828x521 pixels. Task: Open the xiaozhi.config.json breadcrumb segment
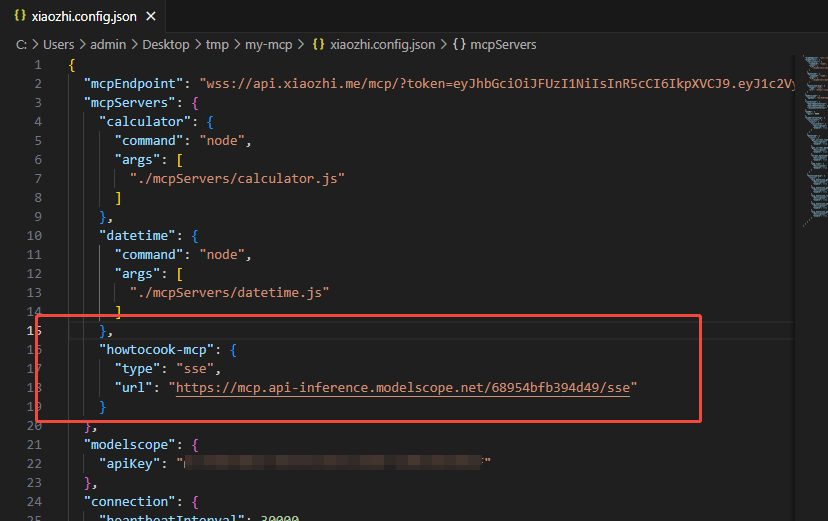[x=383, y=45]
